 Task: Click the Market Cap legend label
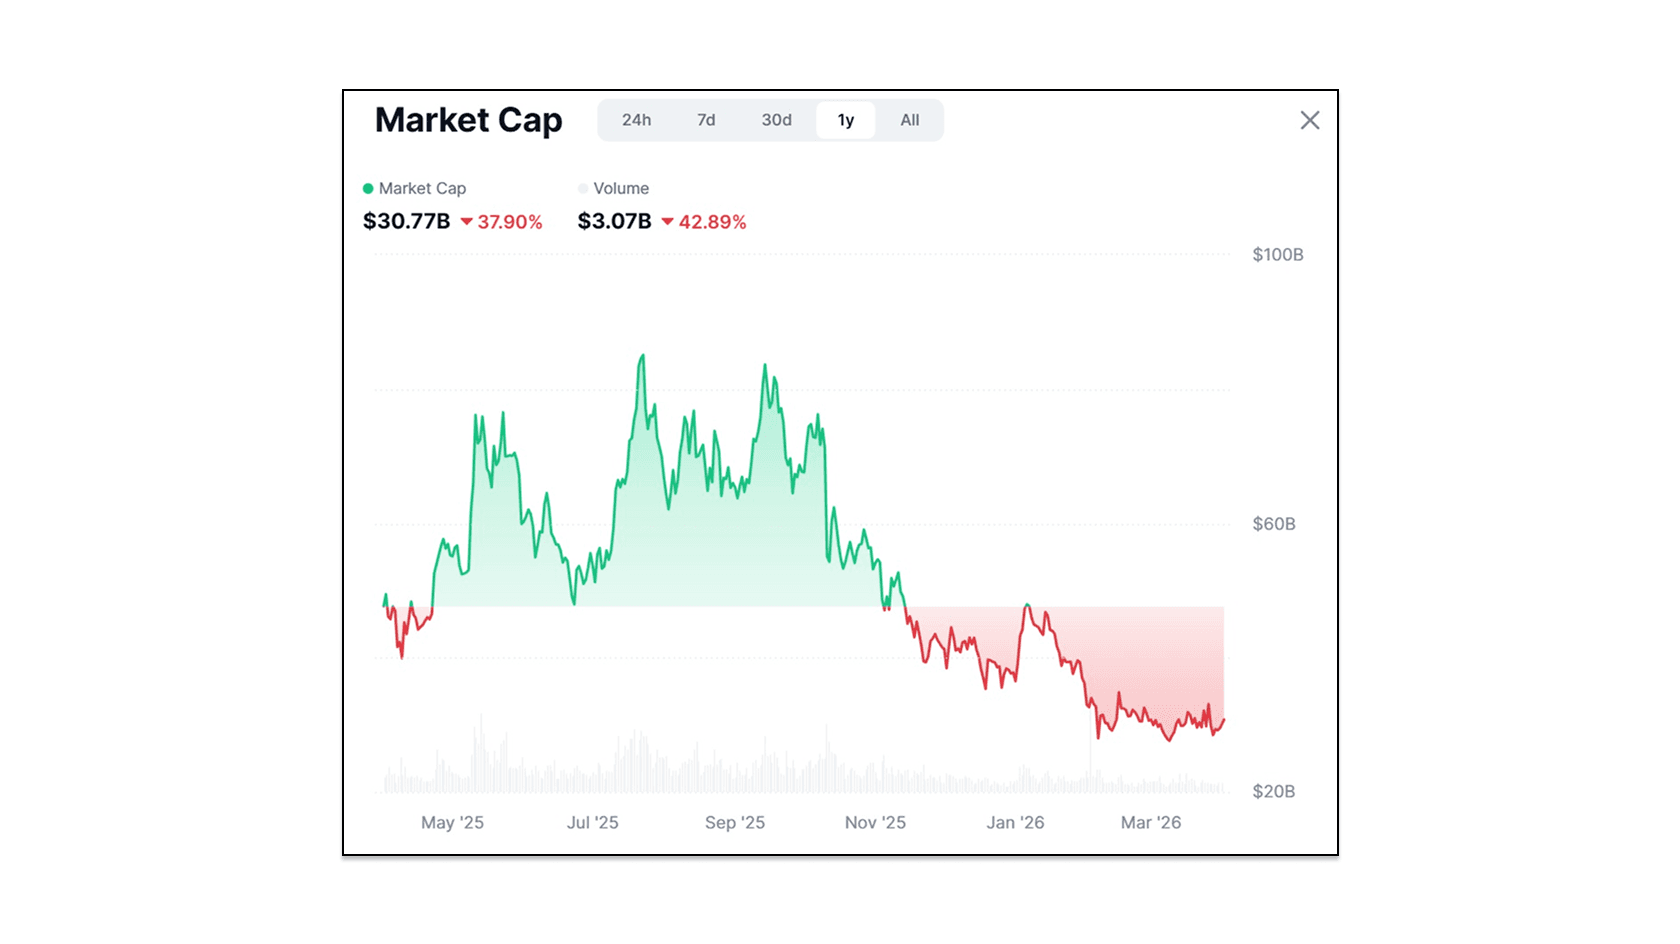pos(424,188)
